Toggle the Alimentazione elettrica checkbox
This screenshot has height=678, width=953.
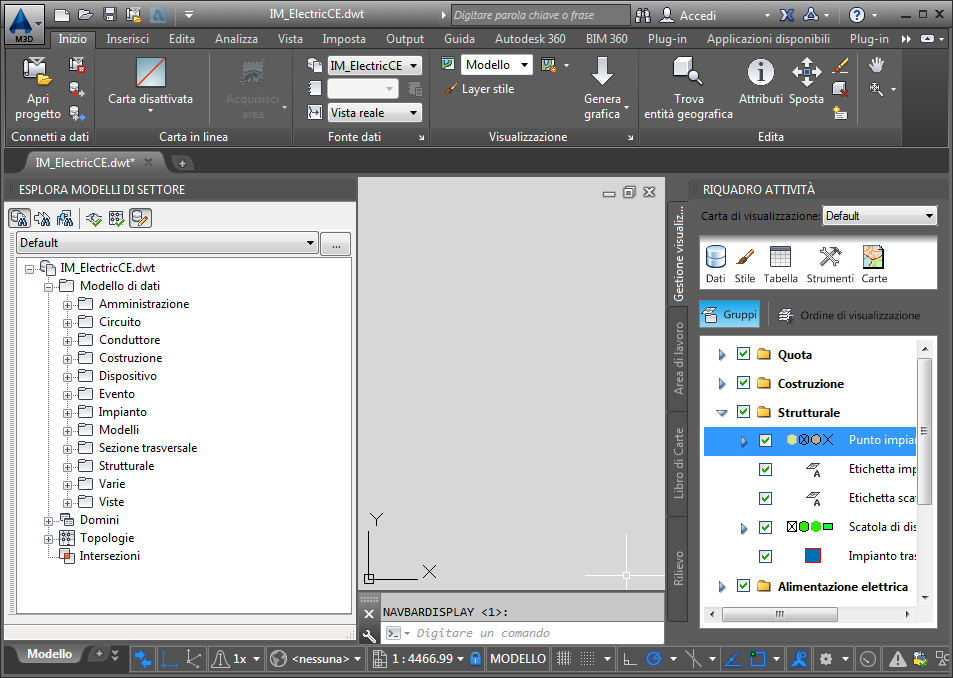pos(743,586)
